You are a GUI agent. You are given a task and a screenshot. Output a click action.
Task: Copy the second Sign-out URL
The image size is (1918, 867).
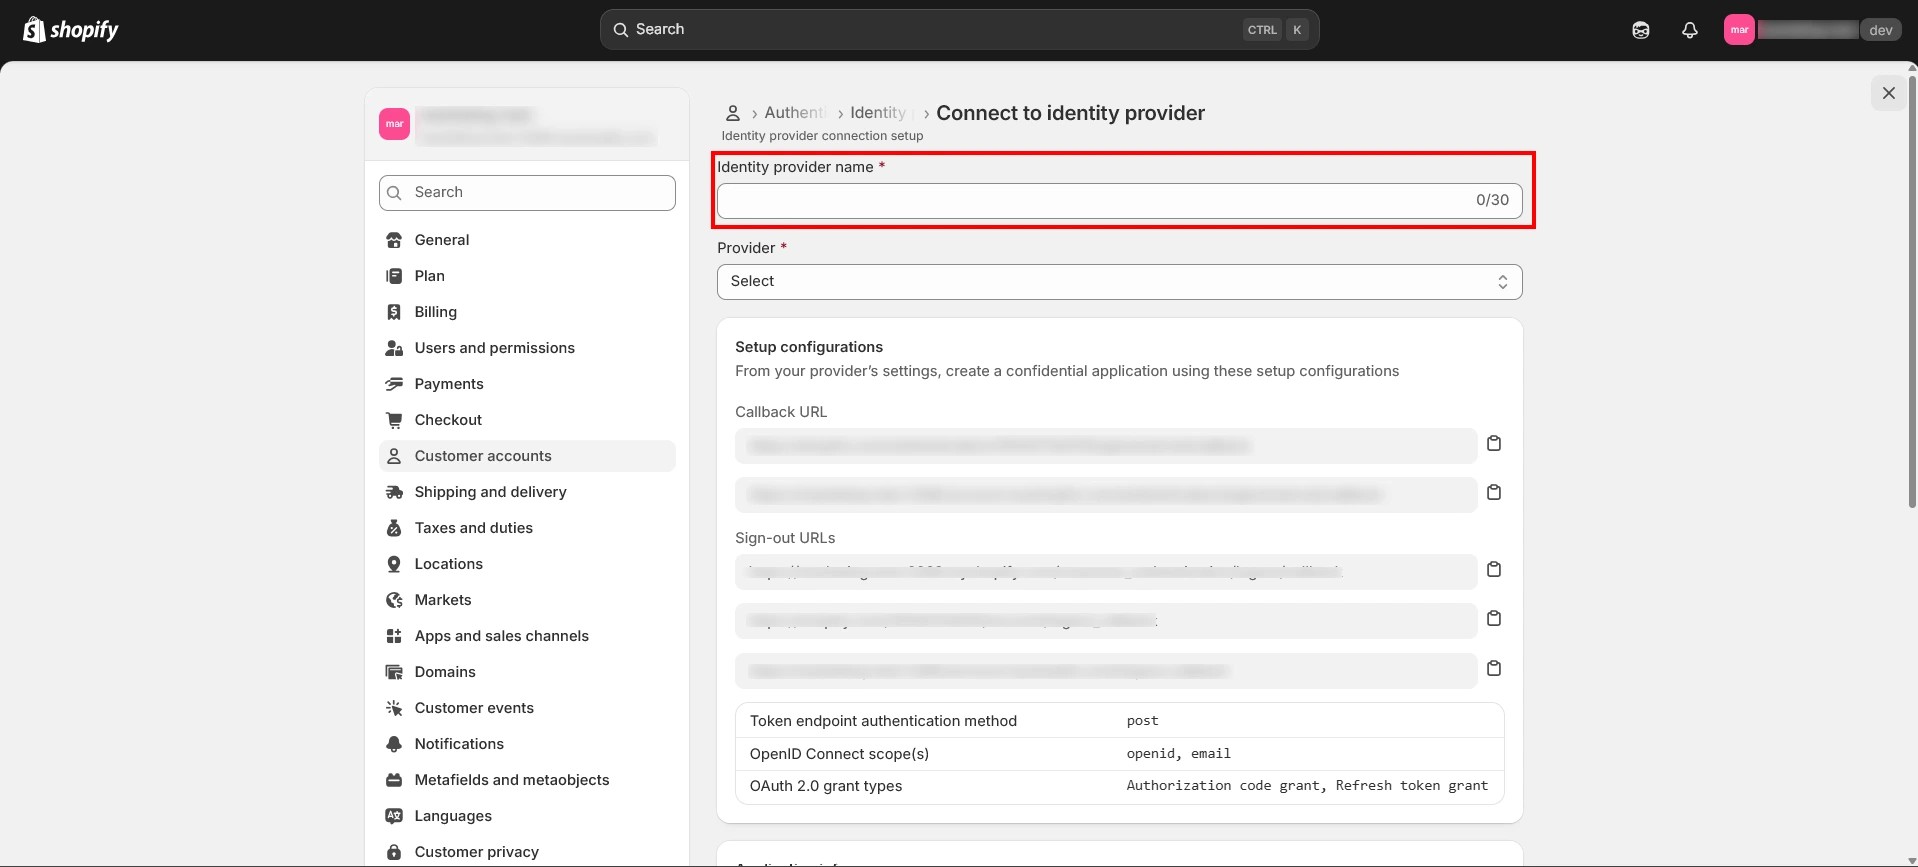[x=1493, y=619]
